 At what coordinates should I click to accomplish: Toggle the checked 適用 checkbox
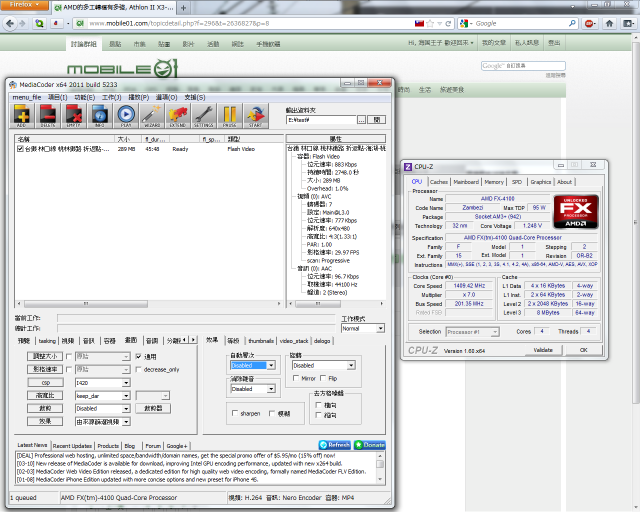coord(138,356)
